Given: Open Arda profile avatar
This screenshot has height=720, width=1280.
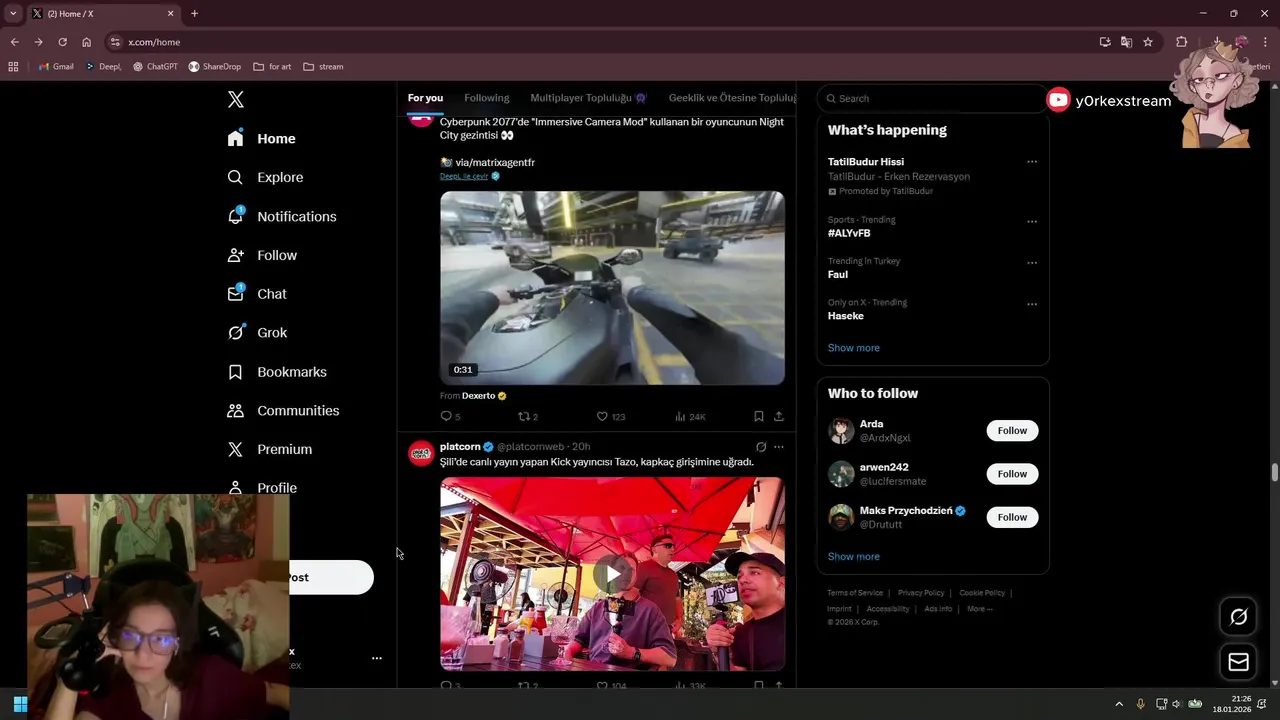Looking at the screenshot, I should click(x=841, y=431).
